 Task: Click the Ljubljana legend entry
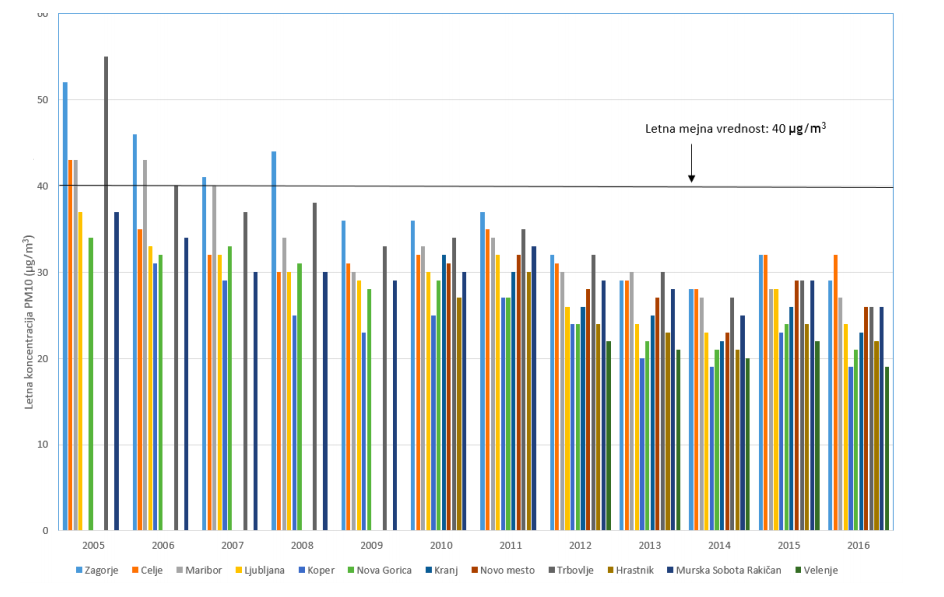pyautogui.click(x=263, y=570)
